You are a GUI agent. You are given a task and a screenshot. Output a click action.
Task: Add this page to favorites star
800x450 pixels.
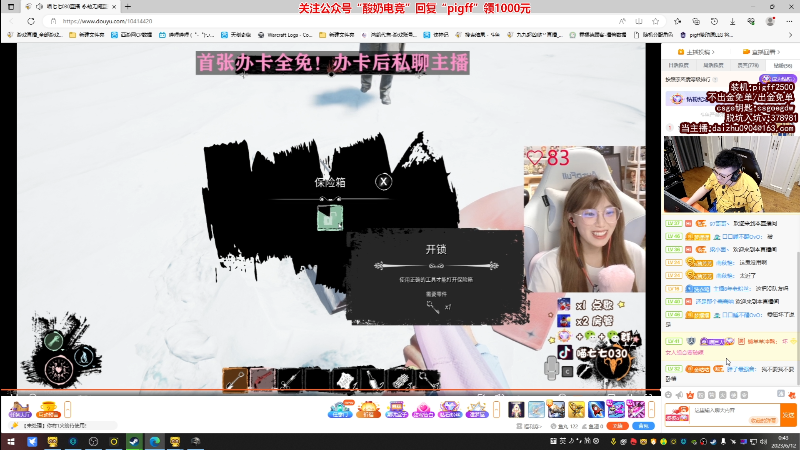click(655, 21)
